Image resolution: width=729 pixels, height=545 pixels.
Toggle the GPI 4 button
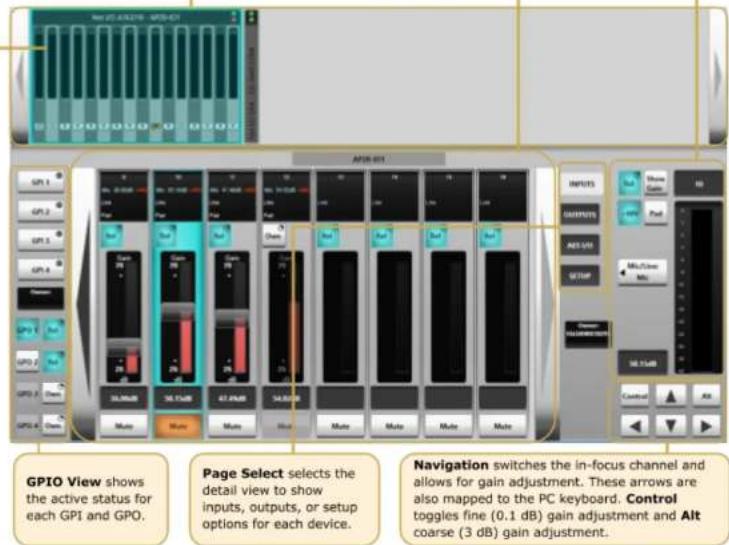point(40,269)
